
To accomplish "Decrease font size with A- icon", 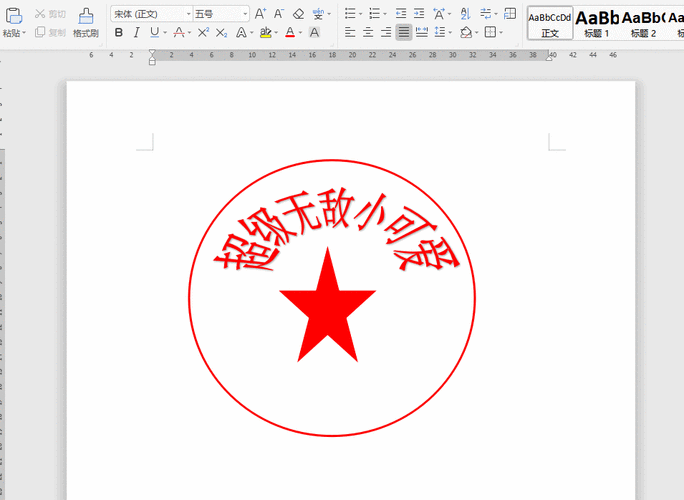I will [x=278, y=14].
